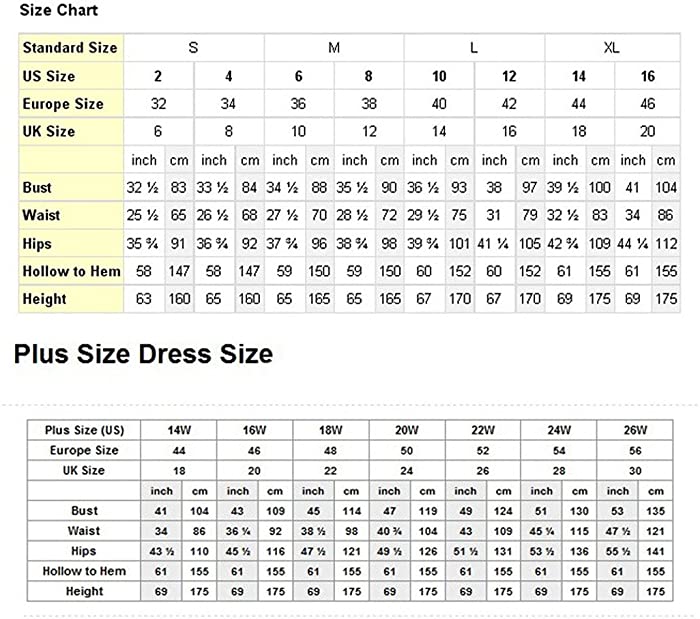Click the Waist 92 cm cell for 16W
Image resolution: width=700 pixels, height=619 pixels.
pos(275,531)
